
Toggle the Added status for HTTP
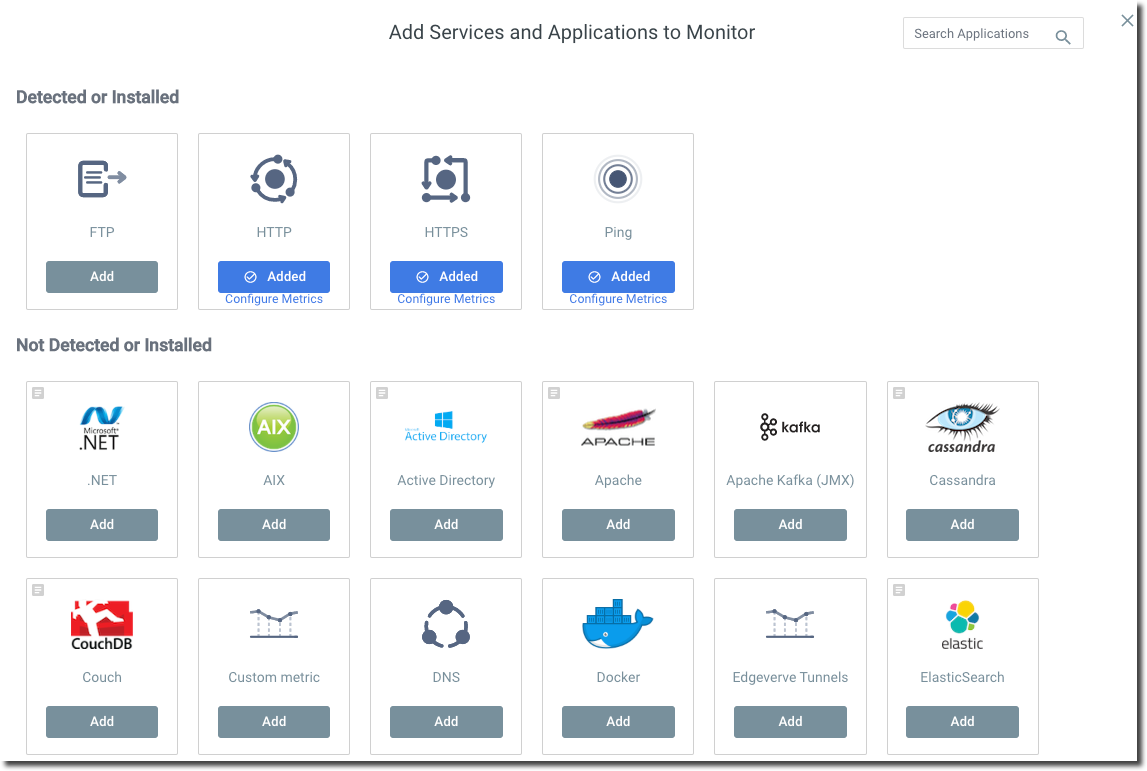click(273, 276)
